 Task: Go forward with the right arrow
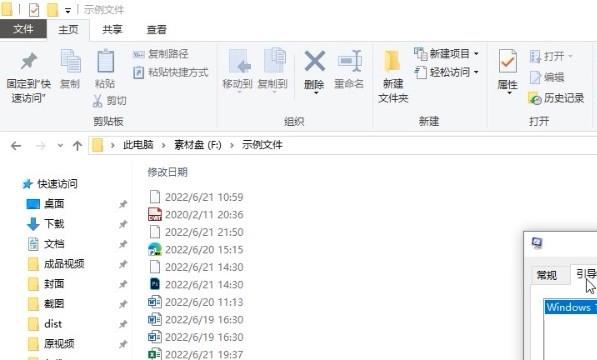[x=40, y=146]
